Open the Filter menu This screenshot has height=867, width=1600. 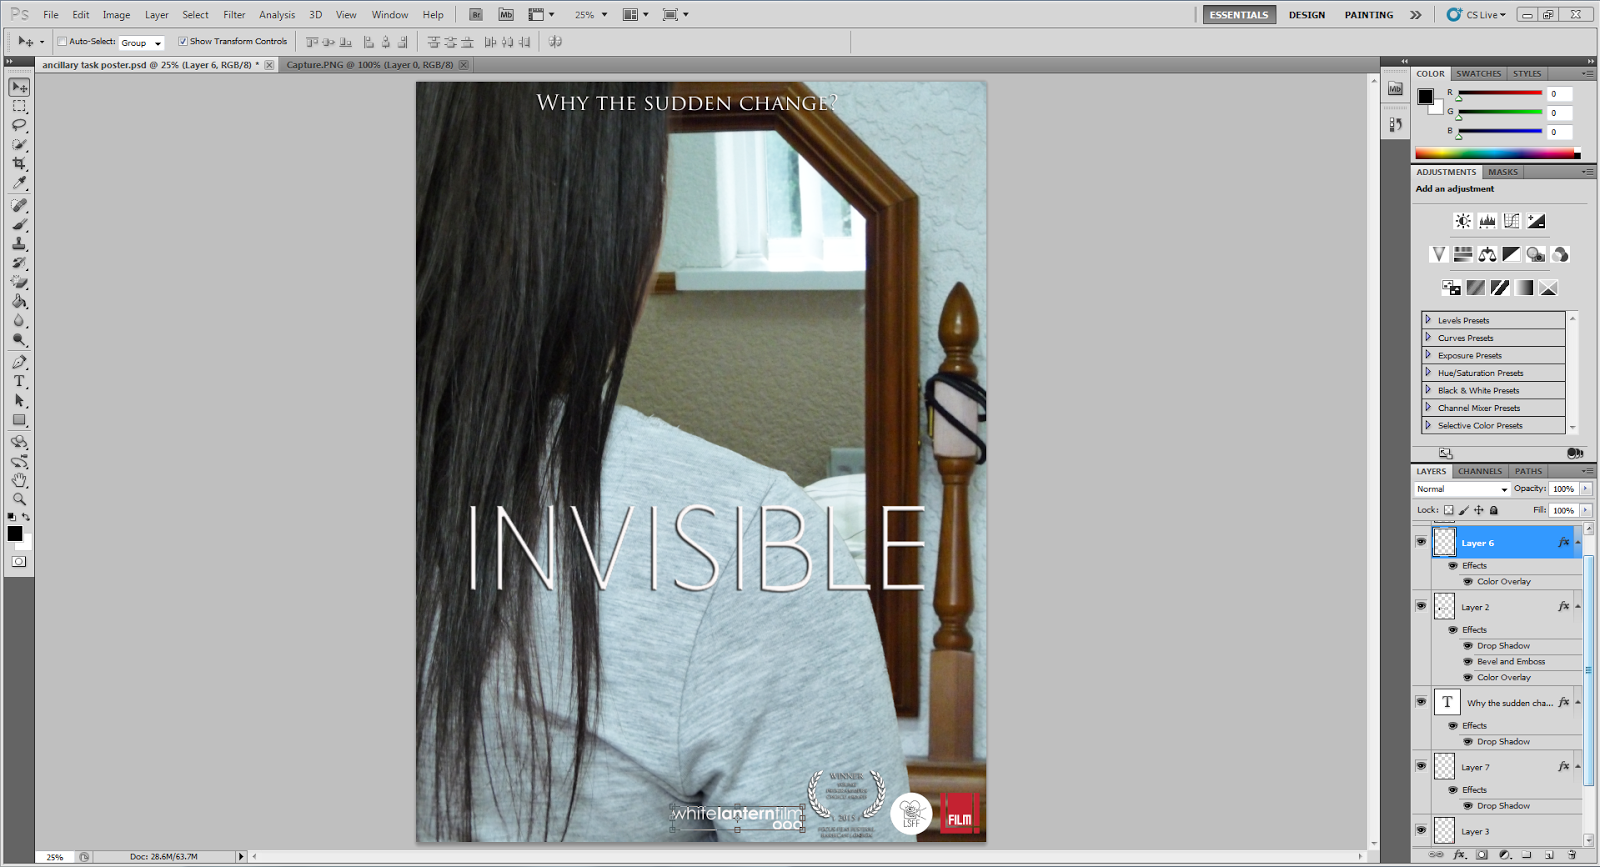(x=234, y=15)
